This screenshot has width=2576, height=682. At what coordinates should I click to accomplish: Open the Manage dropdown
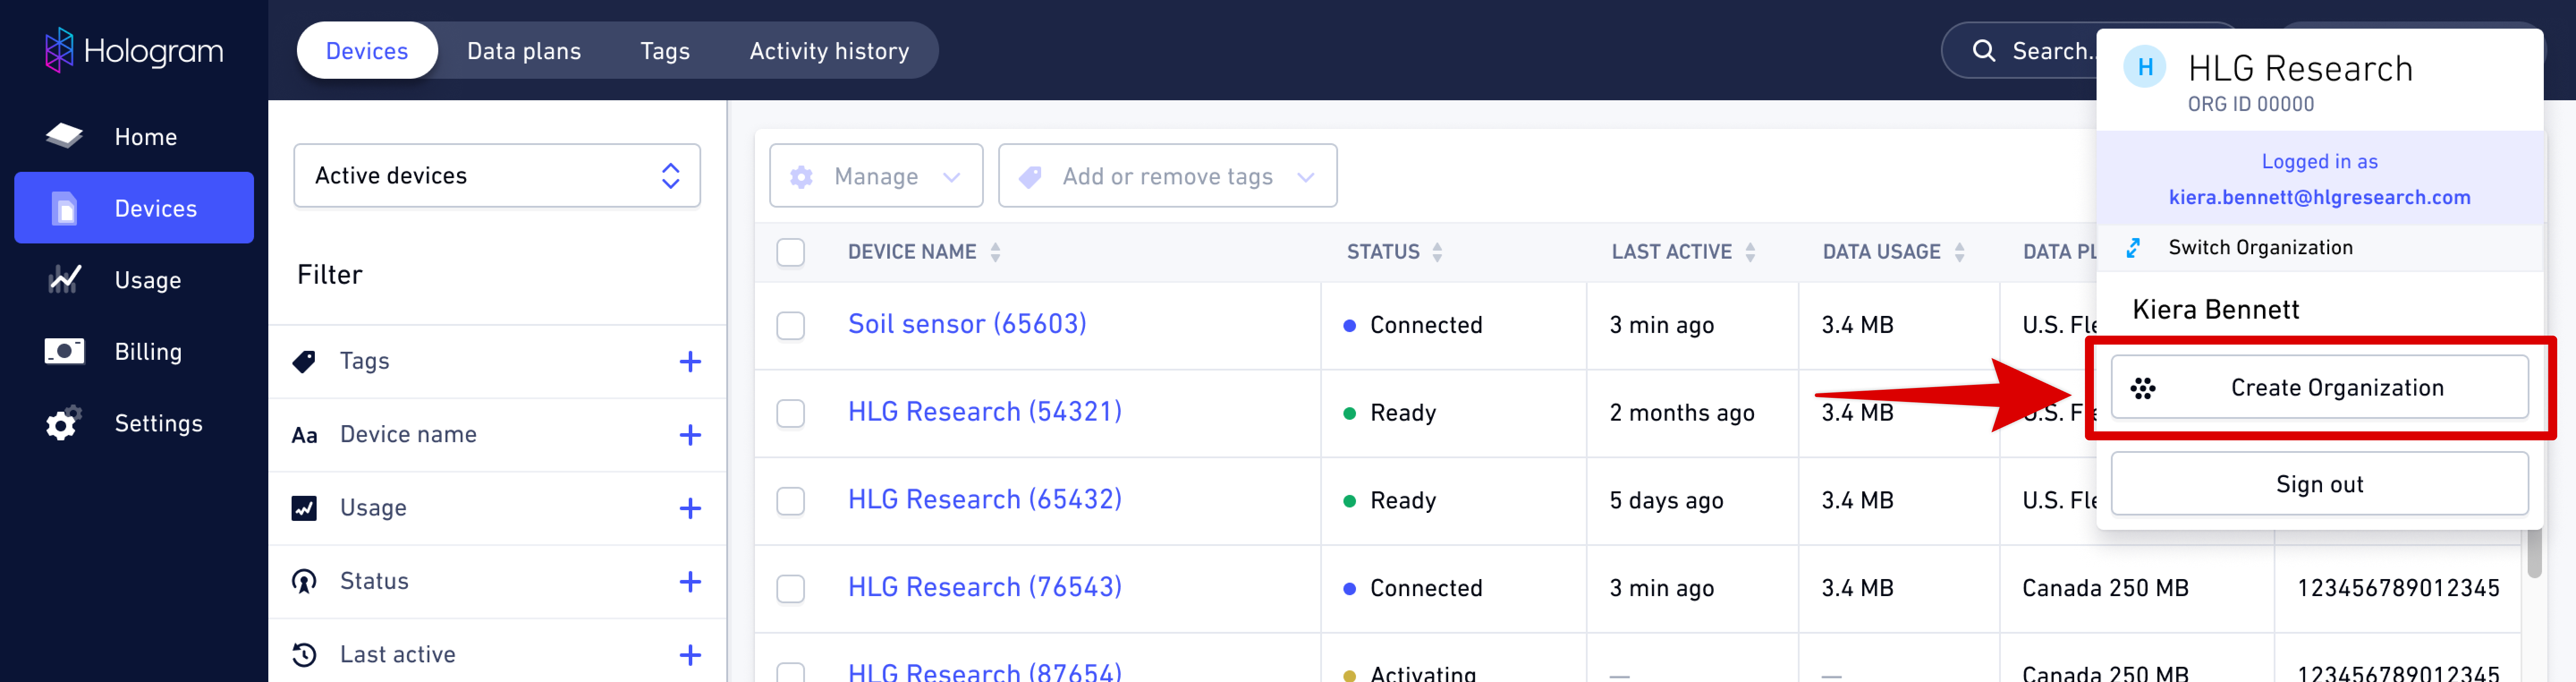pyautogui.click(x=876, y=176)
